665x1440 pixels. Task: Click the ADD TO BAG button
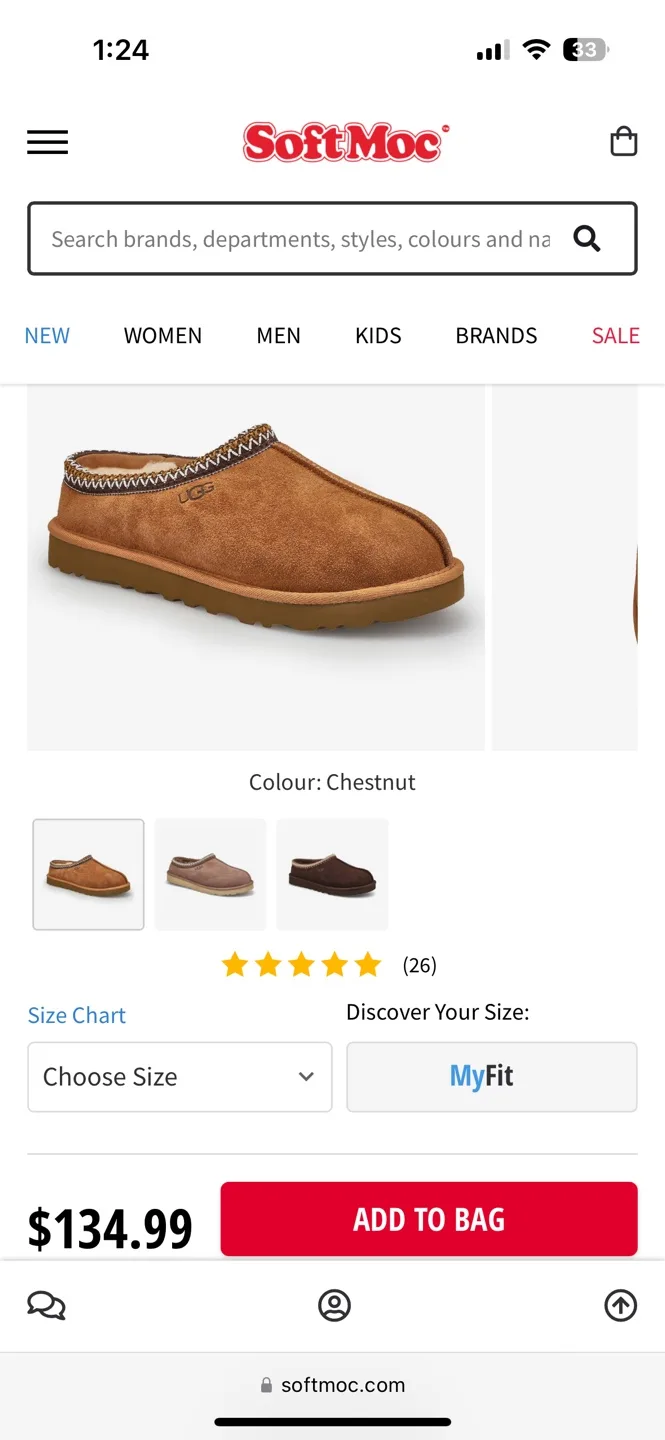pyautogui.click(x=428, y=1219)
